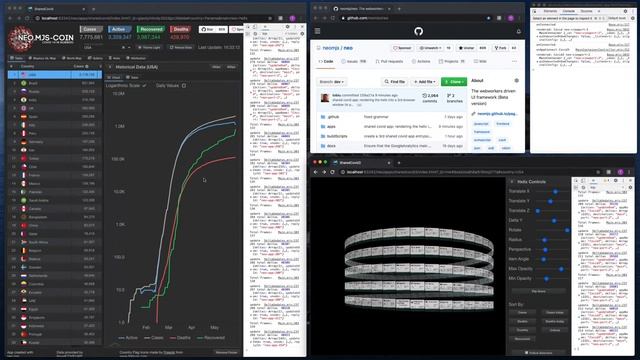Open the .github folder
This screenshot has height=360, width=640.
(x=333, y=117)
